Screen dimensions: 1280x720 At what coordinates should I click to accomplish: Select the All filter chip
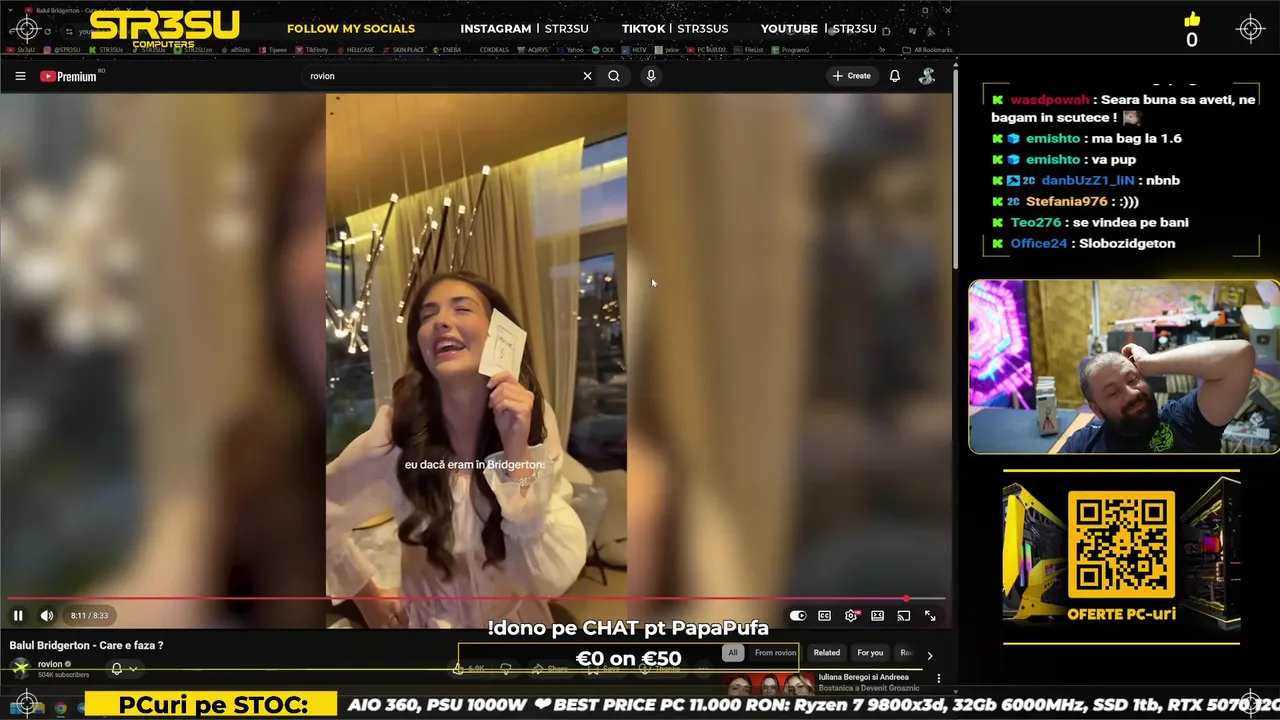(x=733, y=653)
